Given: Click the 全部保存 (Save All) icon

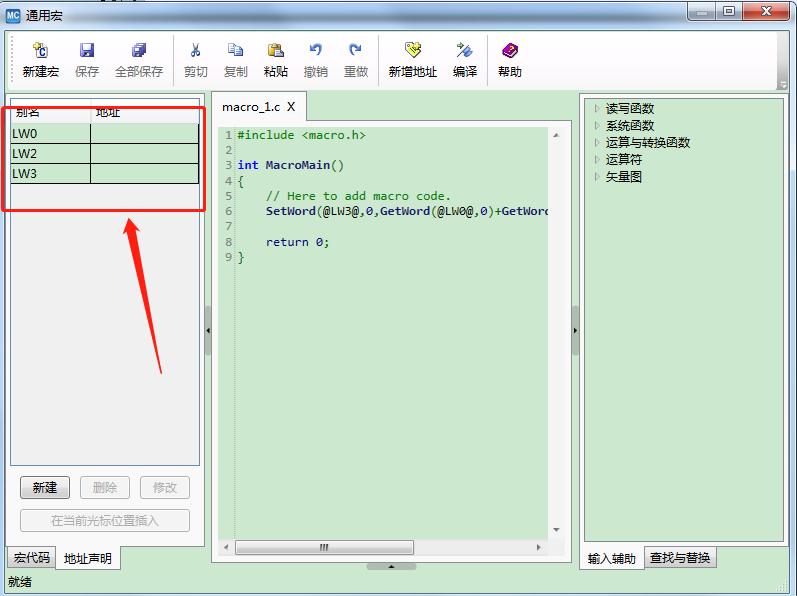Looking at the screenshot, I should [x=138, y=52].
